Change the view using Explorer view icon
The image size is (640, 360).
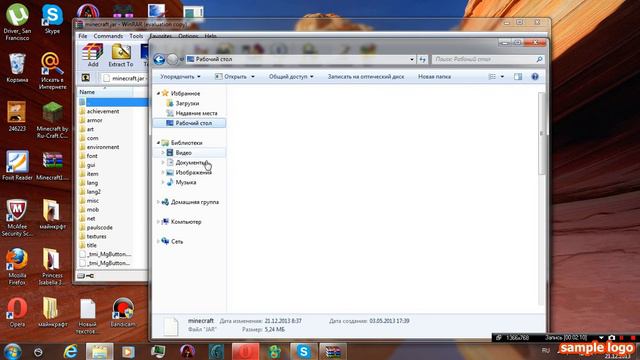tap(492, 77)
